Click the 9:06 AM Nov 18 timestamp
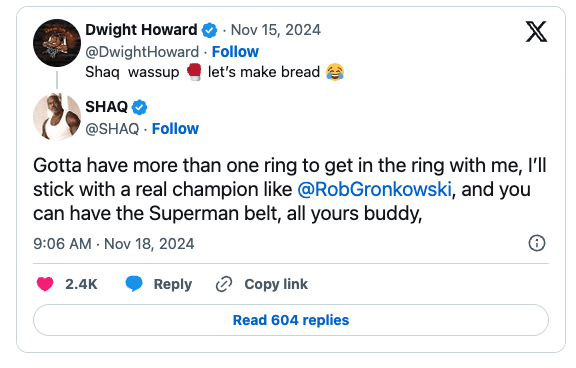The height and width of the screenshot is (368, 576). coord(114,244)
